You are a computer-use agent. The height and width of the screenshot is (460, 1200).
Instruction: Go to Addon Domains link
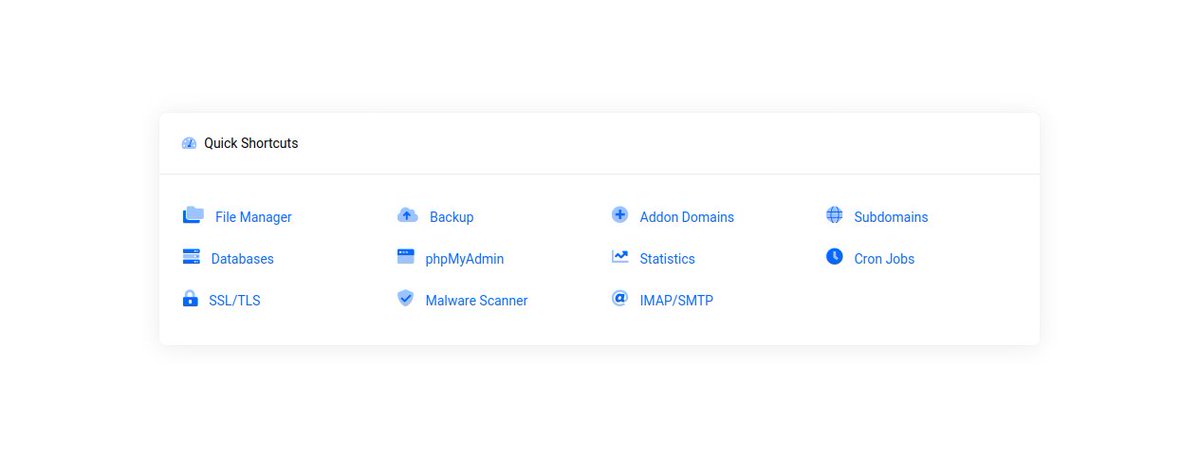[687, 217]
